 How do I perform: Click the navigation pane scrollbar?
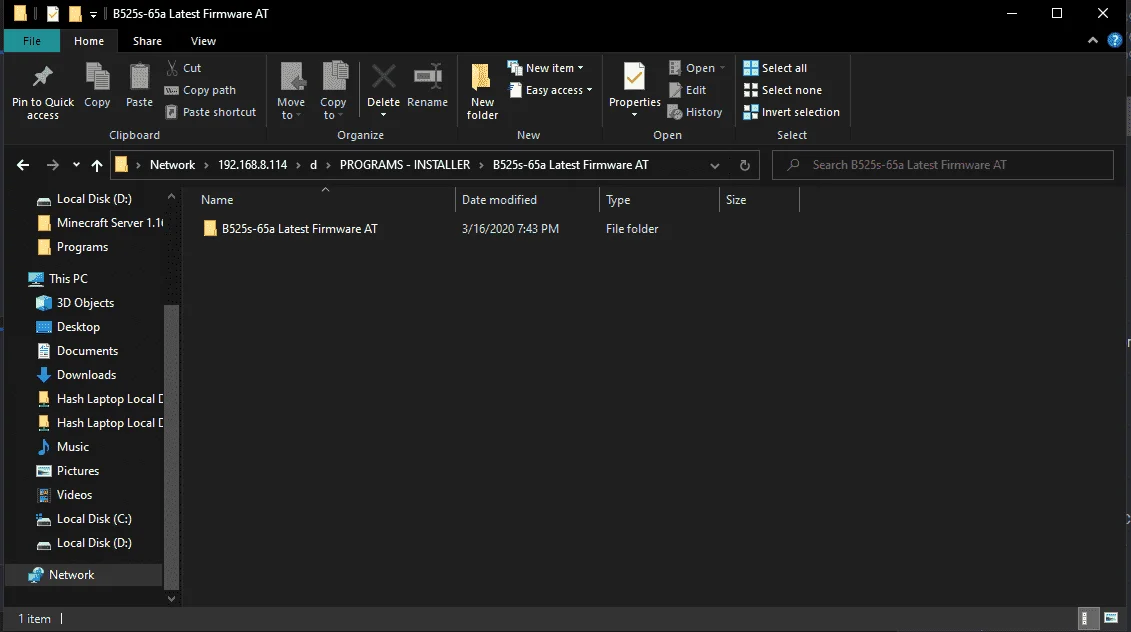pos(171,447)
